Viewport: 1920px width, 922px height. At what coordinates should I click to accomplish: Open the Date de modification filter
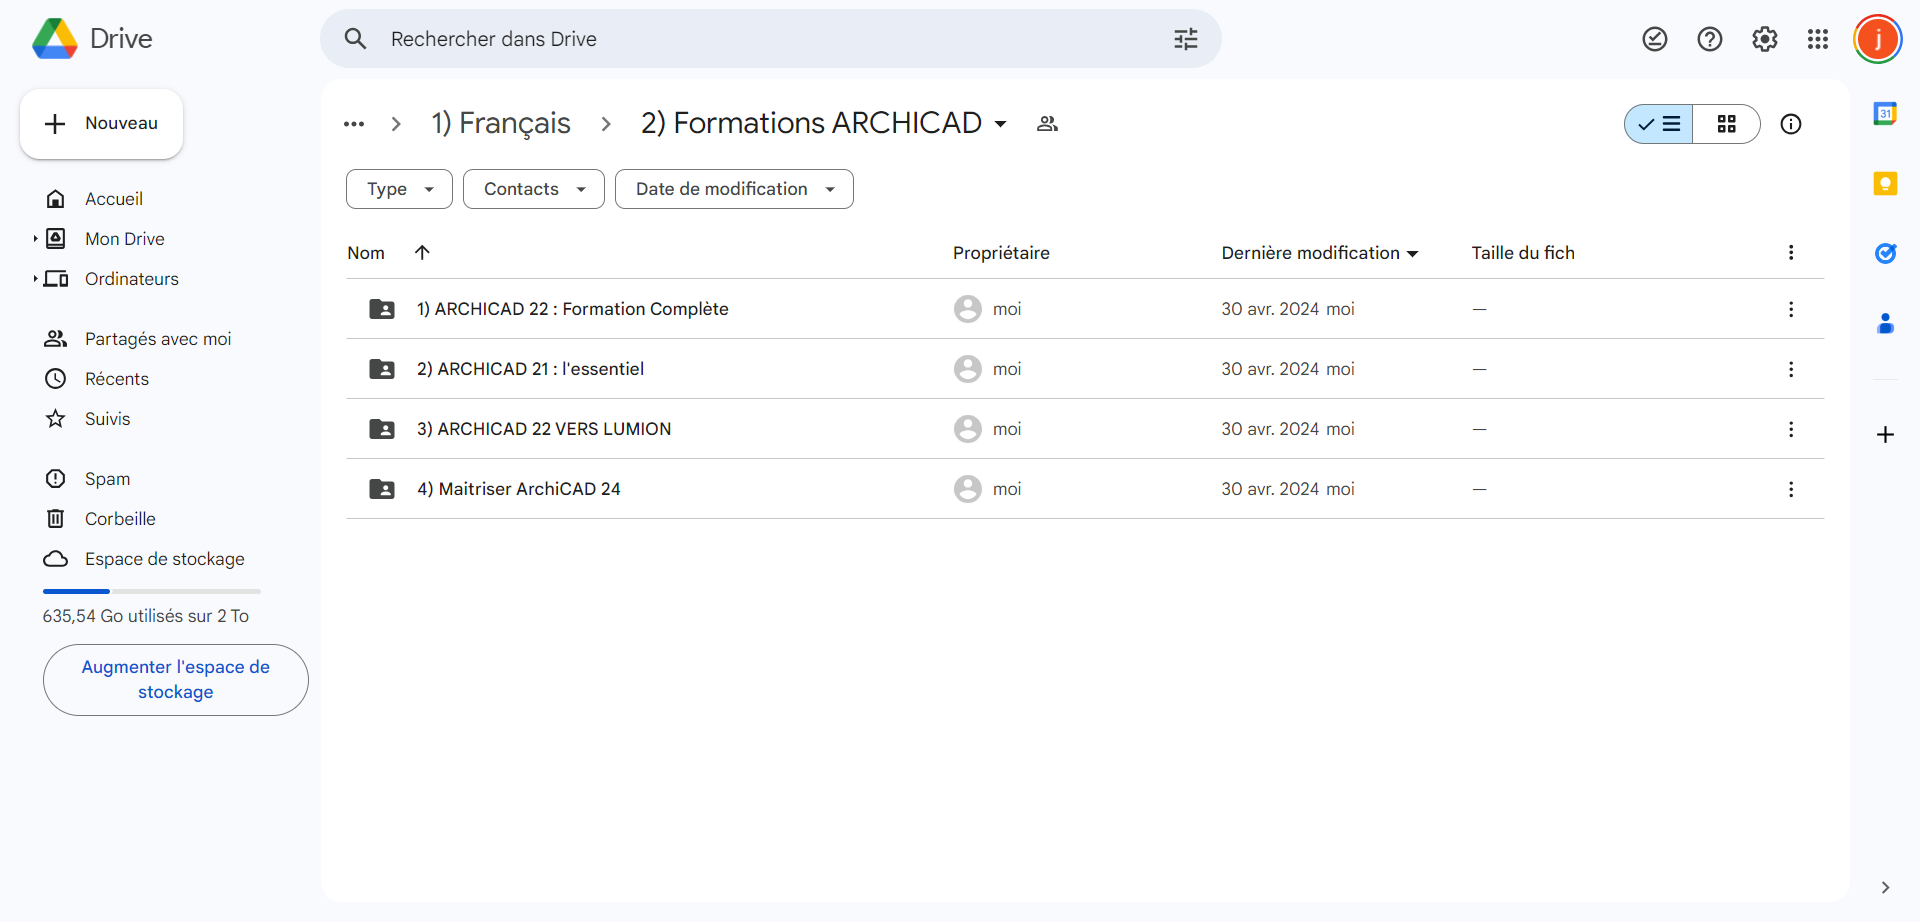click(x=734, y=189)
